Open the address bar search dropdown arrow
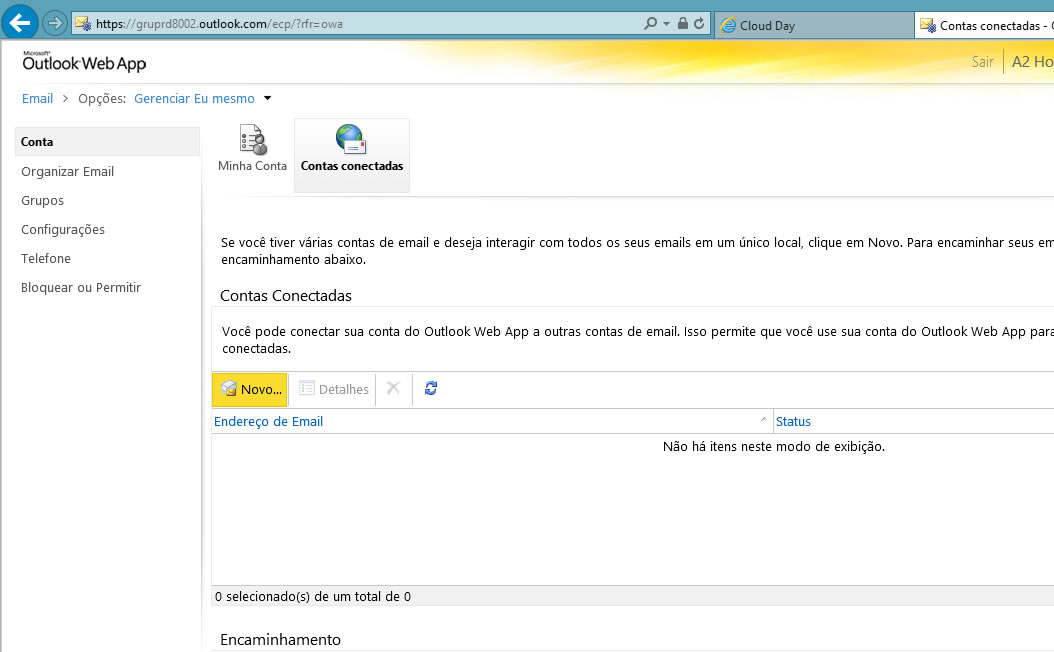 pyautogui.click(x=666, y=23)
